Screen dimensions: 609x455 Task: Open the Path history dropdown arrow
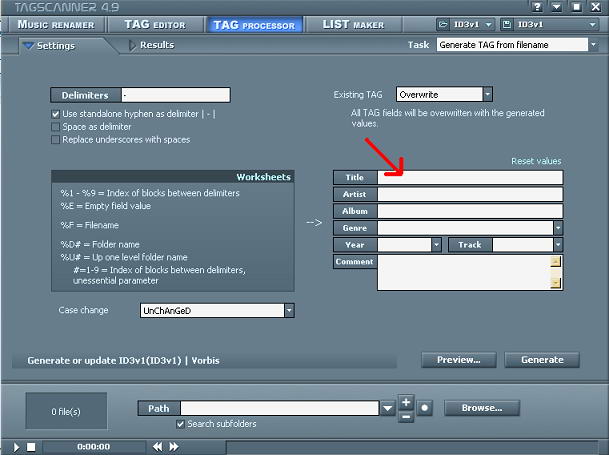[388, 408]
